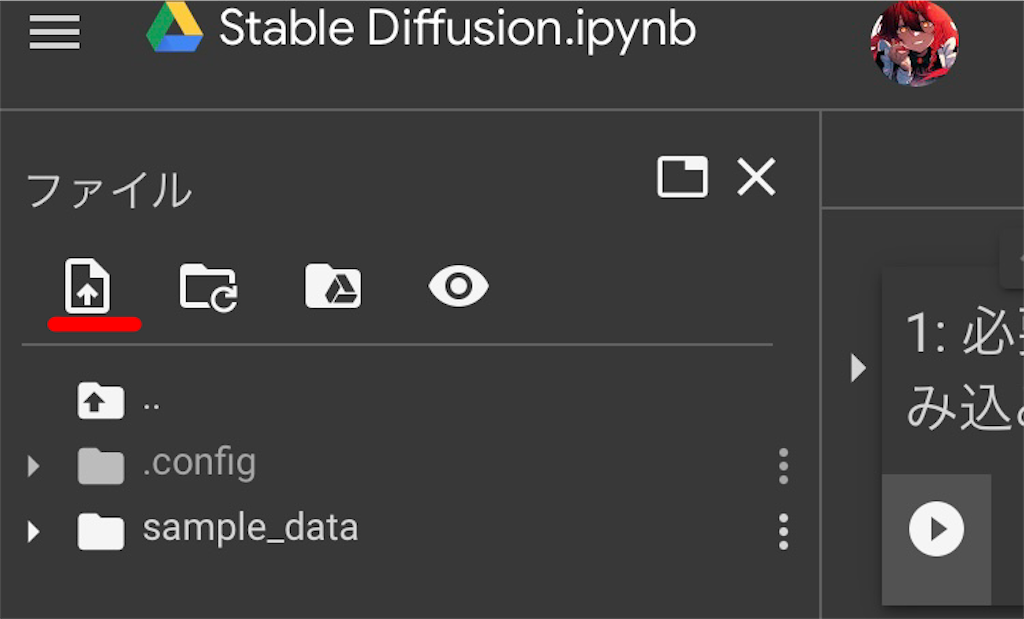Click the ファイル panel heading

click(x=108, y=190)
